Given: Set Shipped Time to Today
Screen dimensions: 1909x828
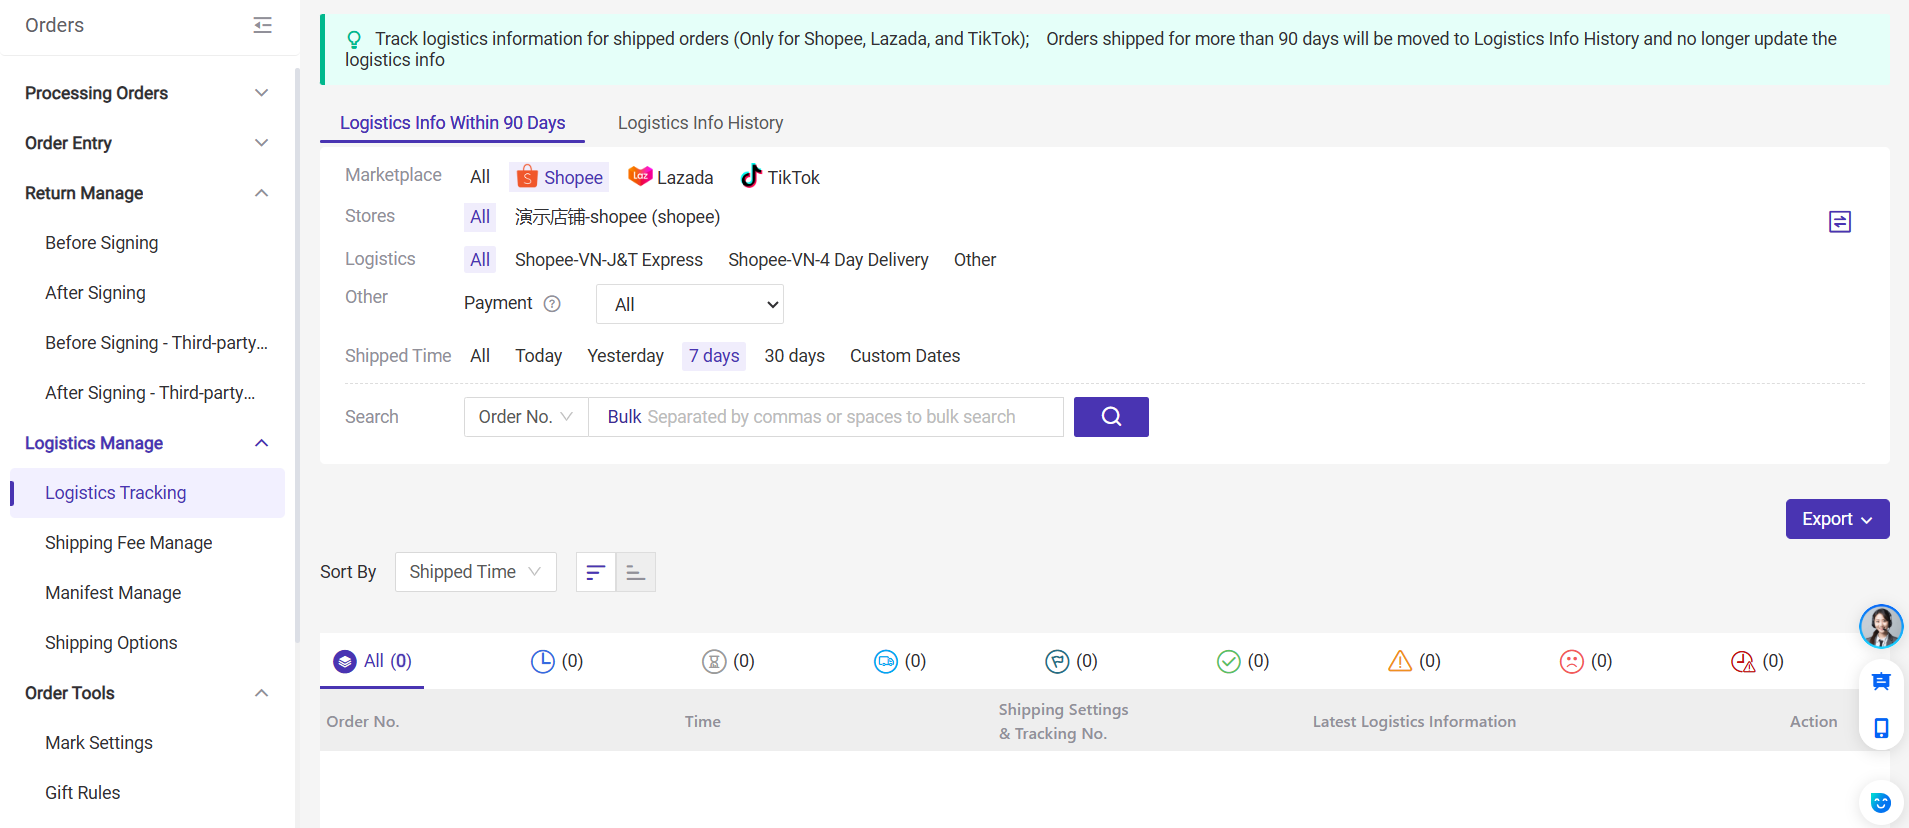Looking at the screenshot, I should (538, 356).
